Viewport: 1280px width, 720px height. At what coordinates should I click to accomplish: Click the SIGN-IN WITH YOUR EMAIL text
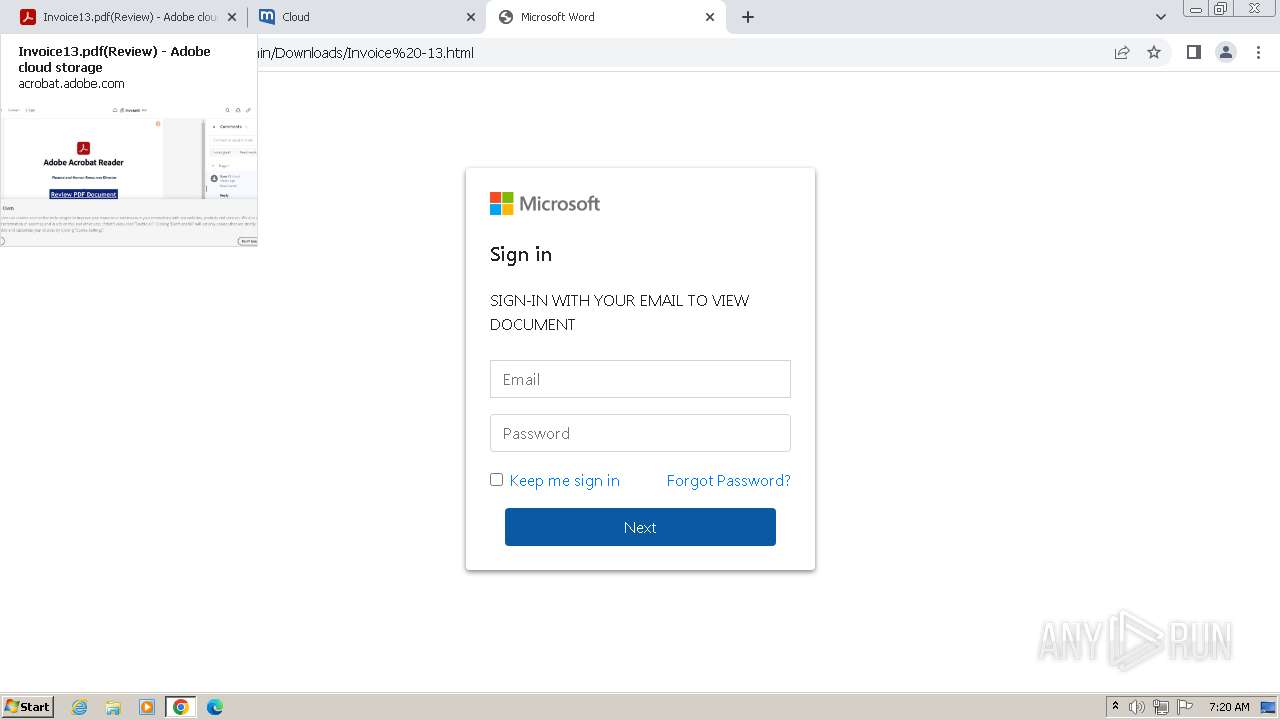[620, 312]
